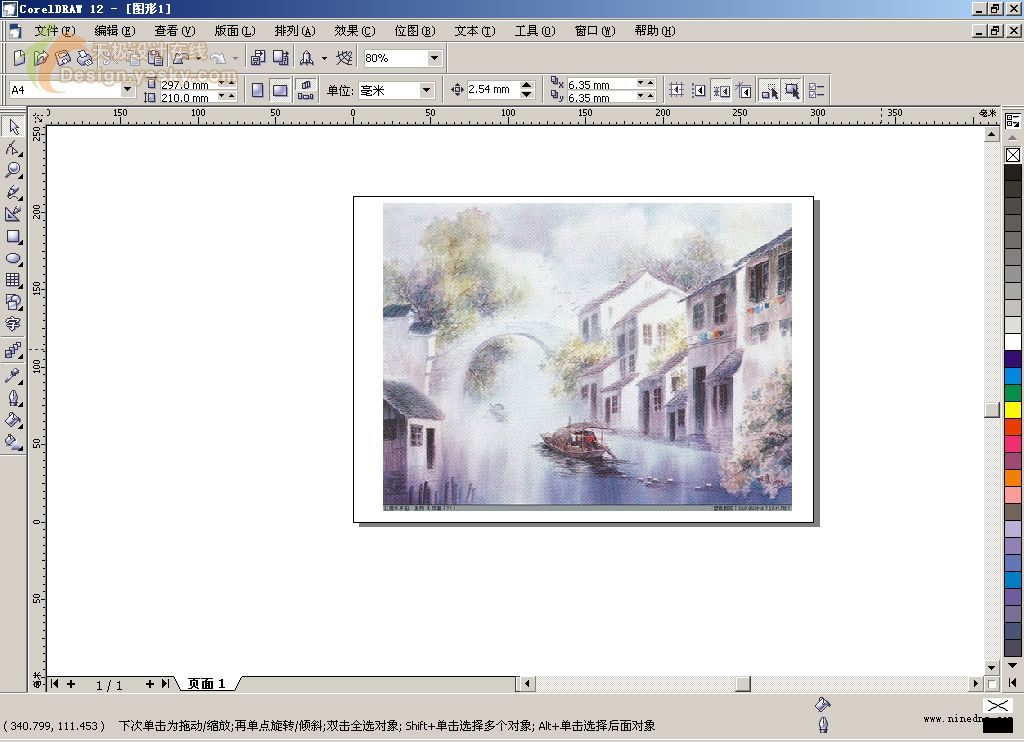Toggle Dynamic Guides

[x=743, y=90]
